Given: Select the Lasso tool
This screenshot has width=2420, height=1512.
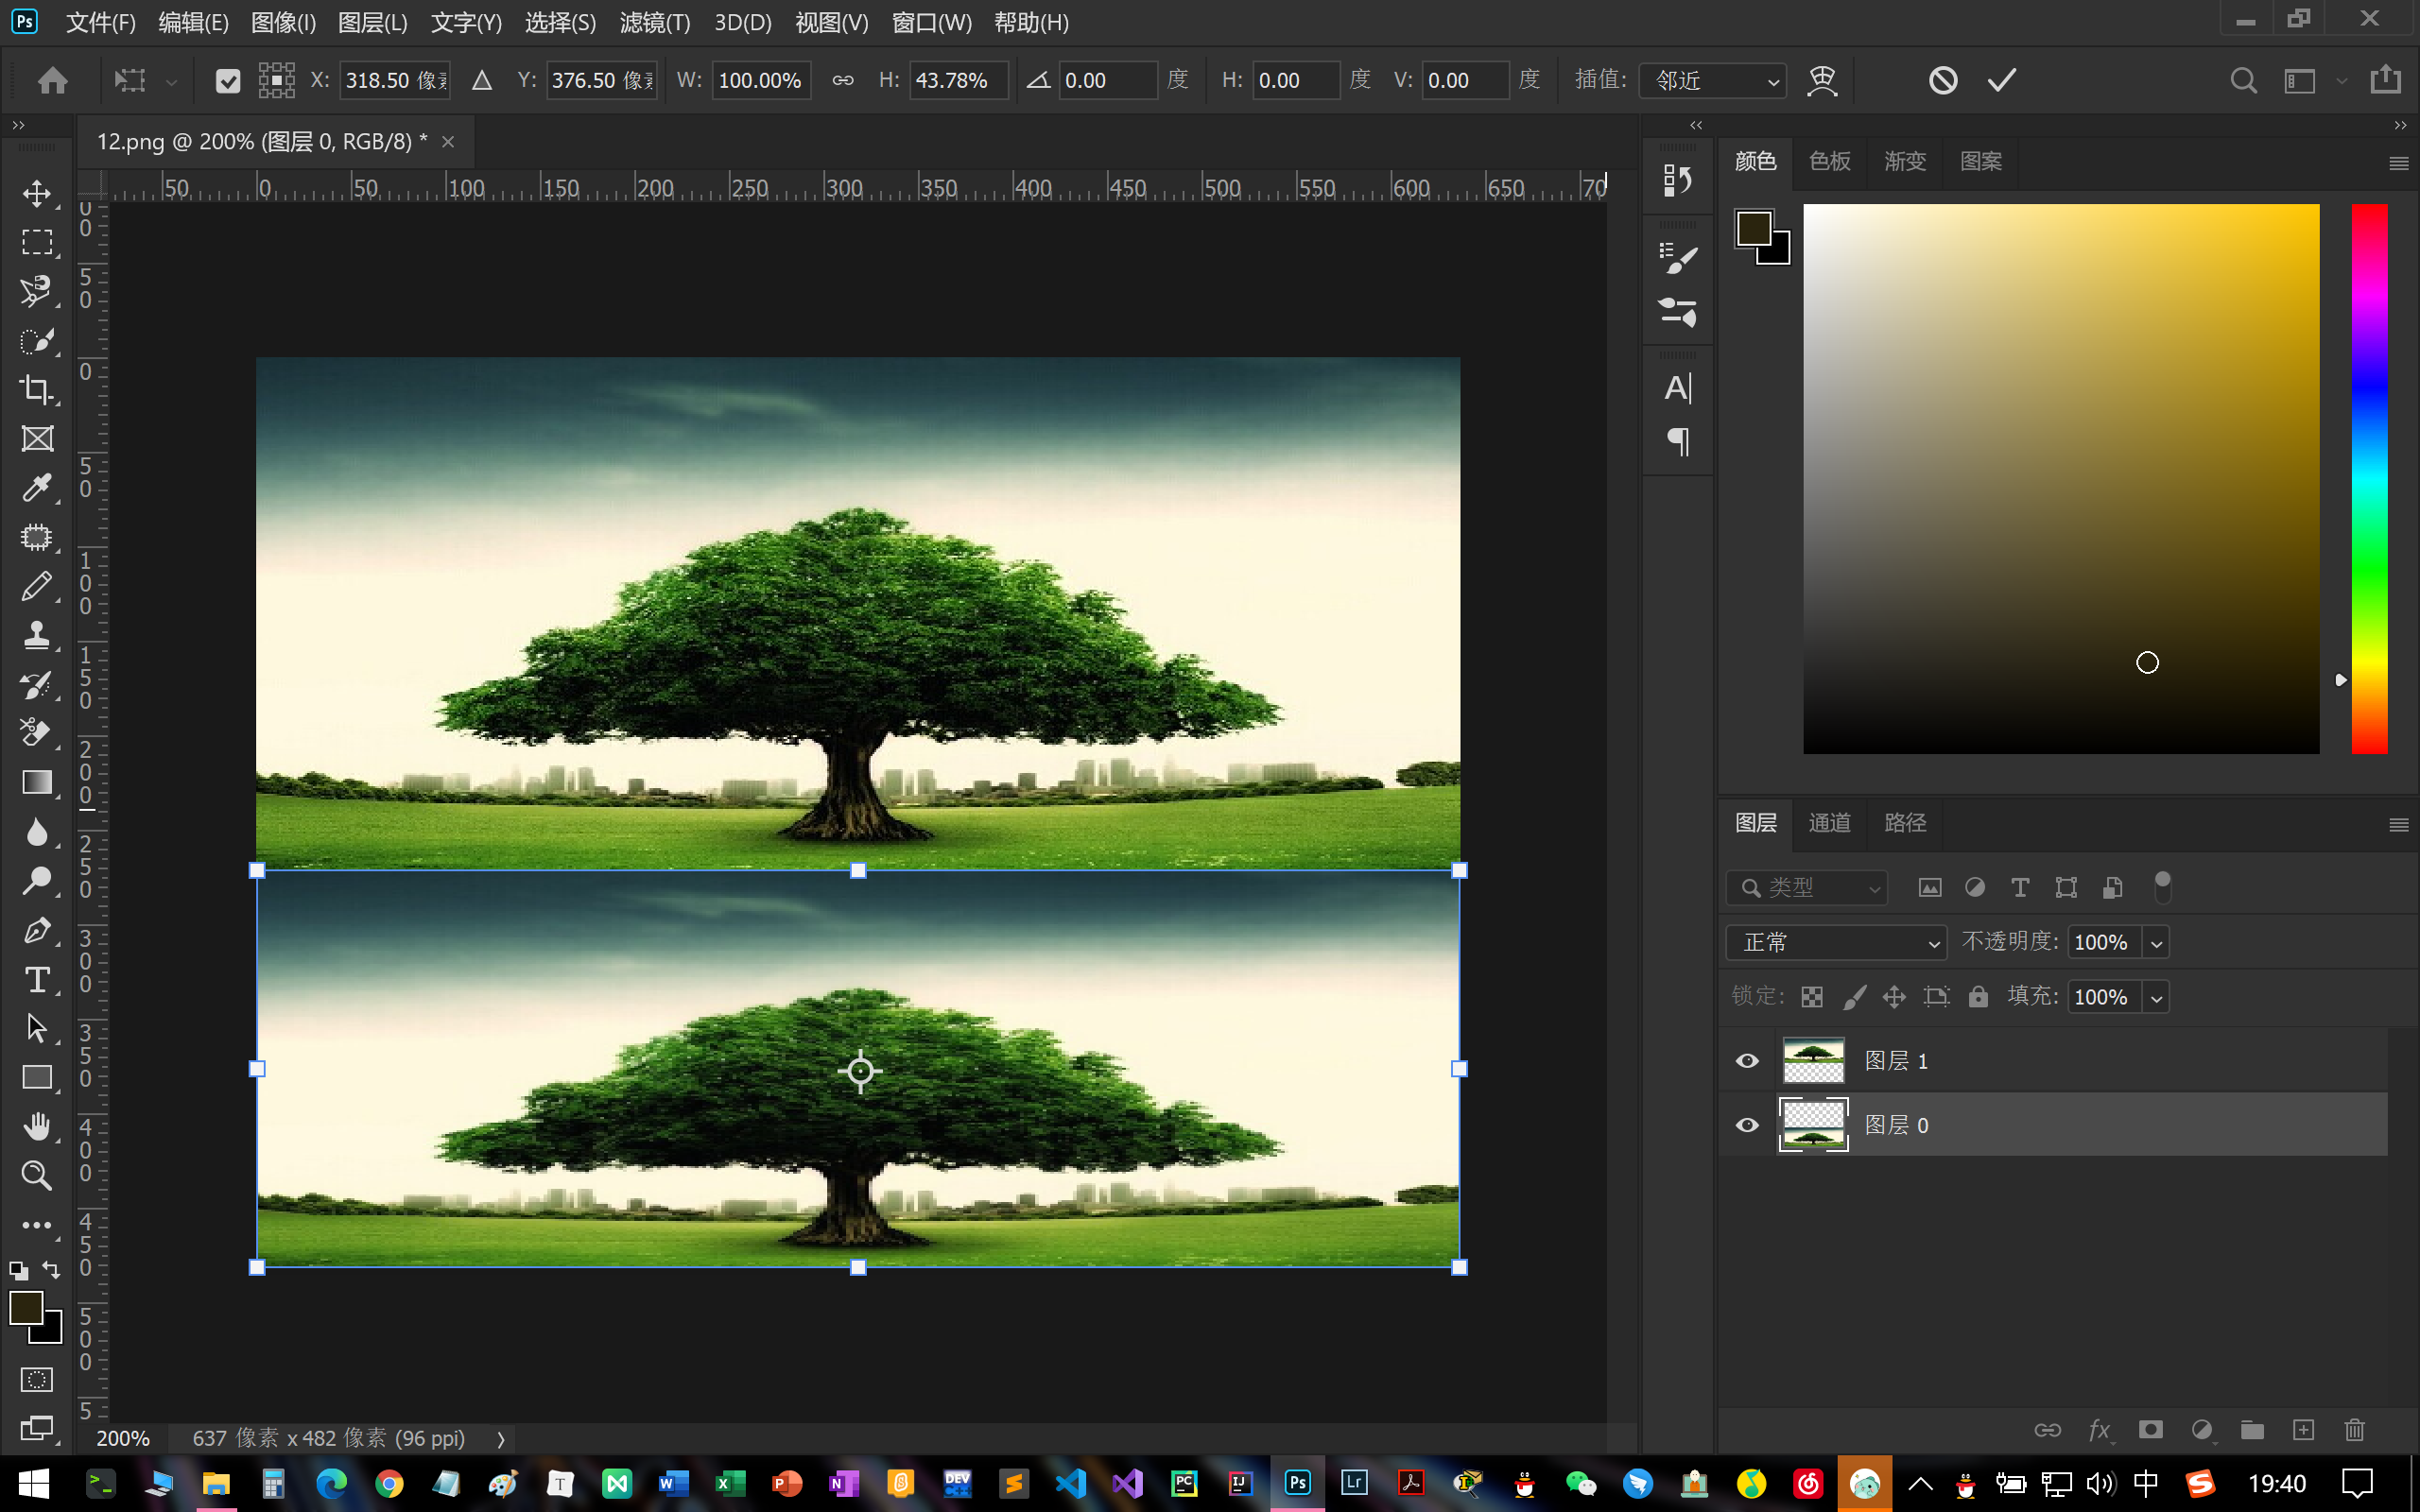Looking at the screenshot, I should coord(37,291).
